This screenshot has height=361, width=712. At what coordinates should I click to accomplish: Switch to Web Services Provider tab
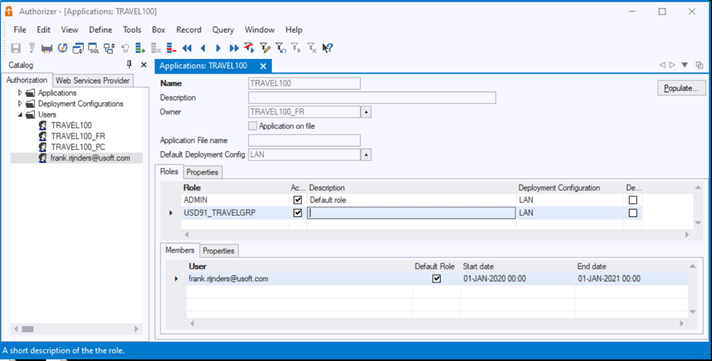tap(93, 80)
